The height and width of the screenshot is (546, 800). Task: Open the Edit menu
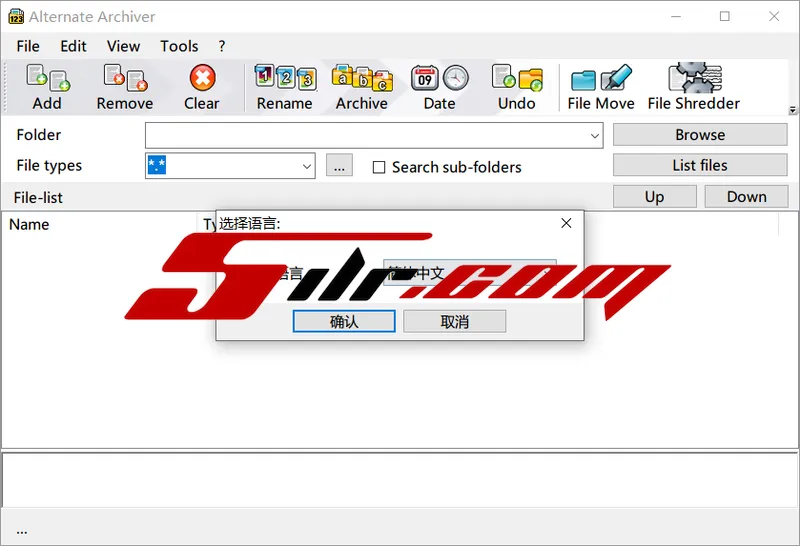[73, 46]
